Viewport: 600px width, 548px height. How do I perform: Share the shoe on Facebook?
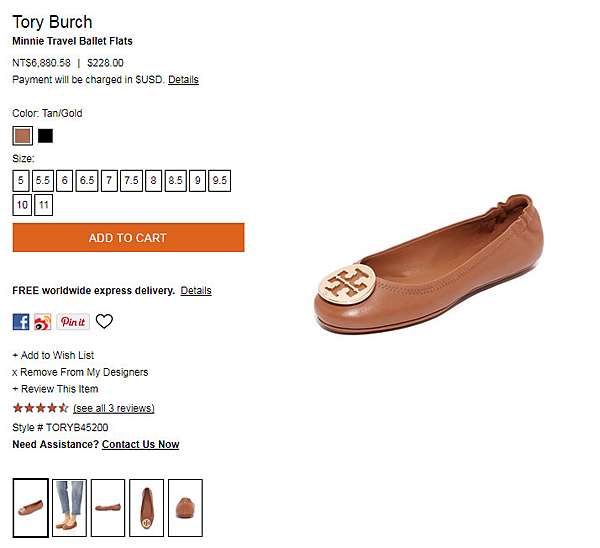pos(21,322)
